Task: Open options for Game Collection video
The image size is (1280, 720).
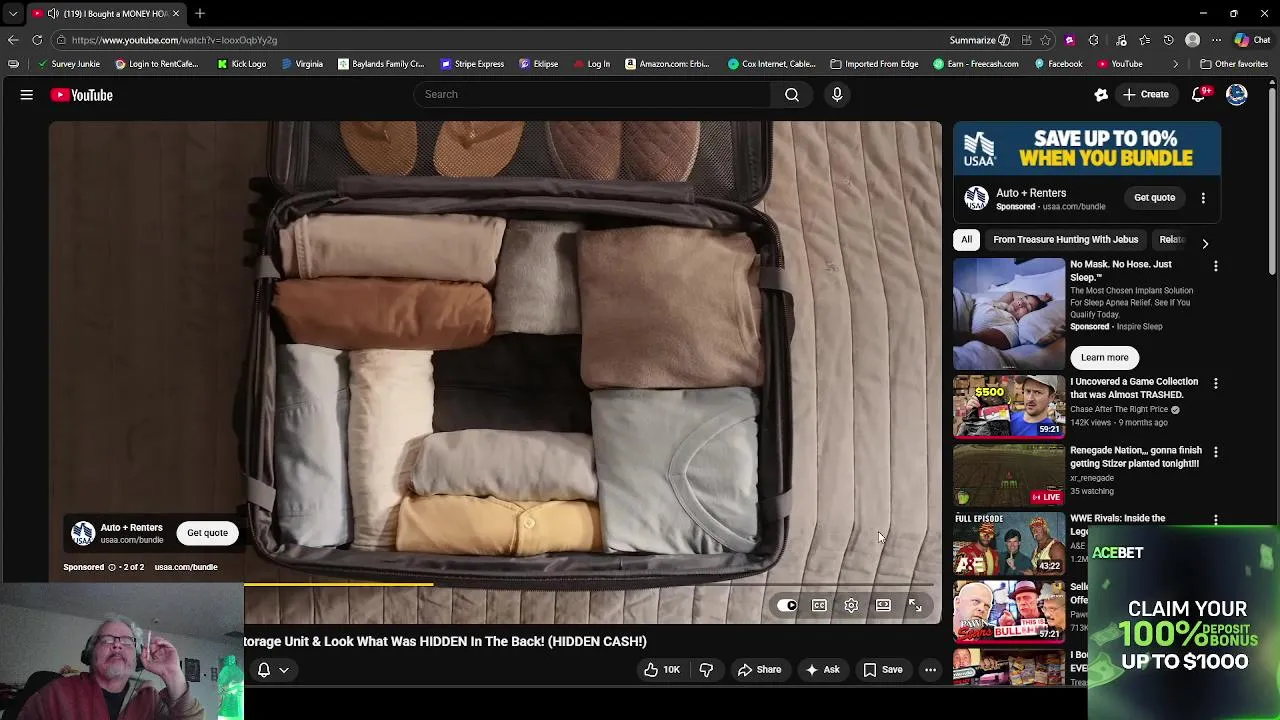Action: pyautogui.click(x=1216, y=383)
